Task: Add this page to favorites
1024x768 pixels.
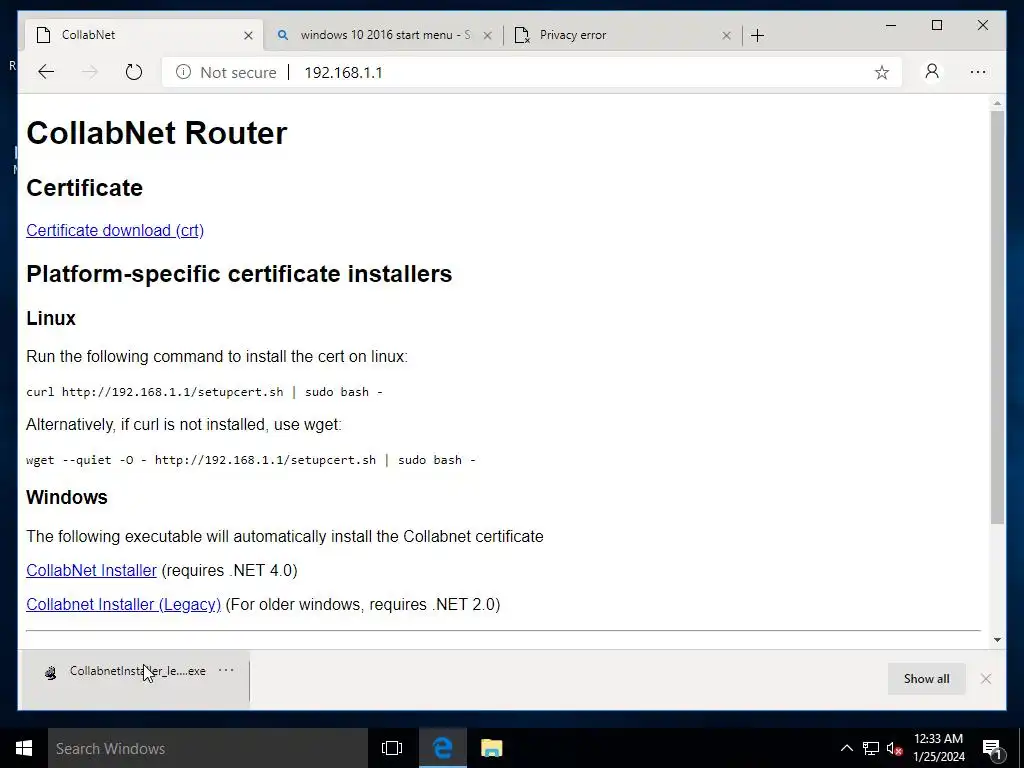Action: (x=882, y=72)
